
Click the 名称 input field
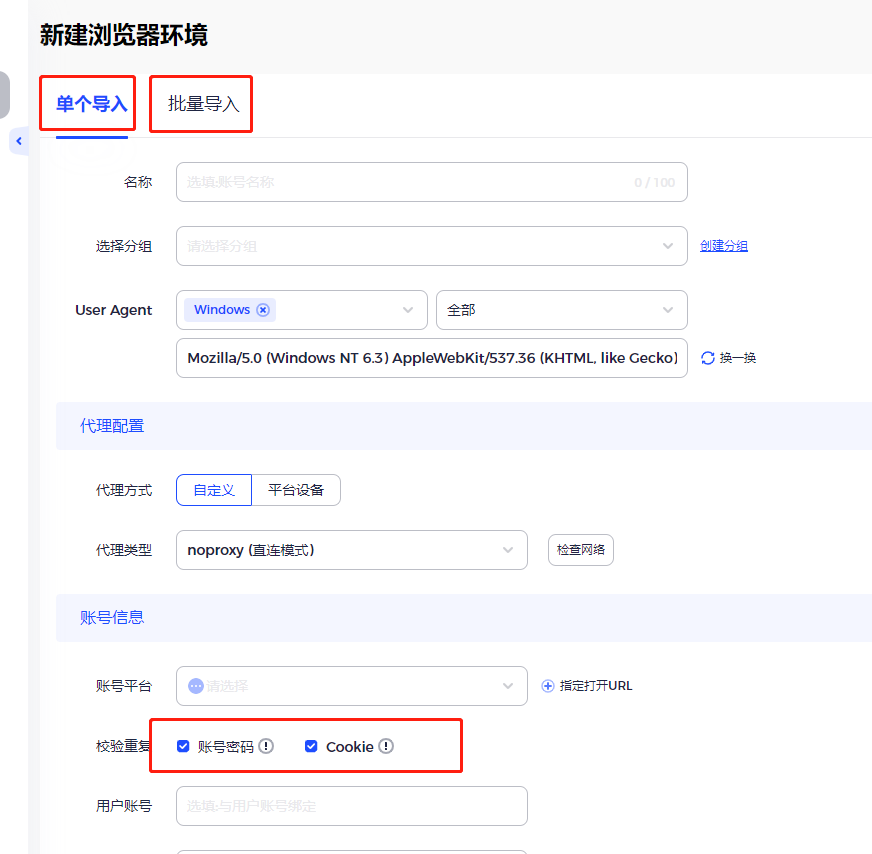pyautogui.click(x=432, y=182)
